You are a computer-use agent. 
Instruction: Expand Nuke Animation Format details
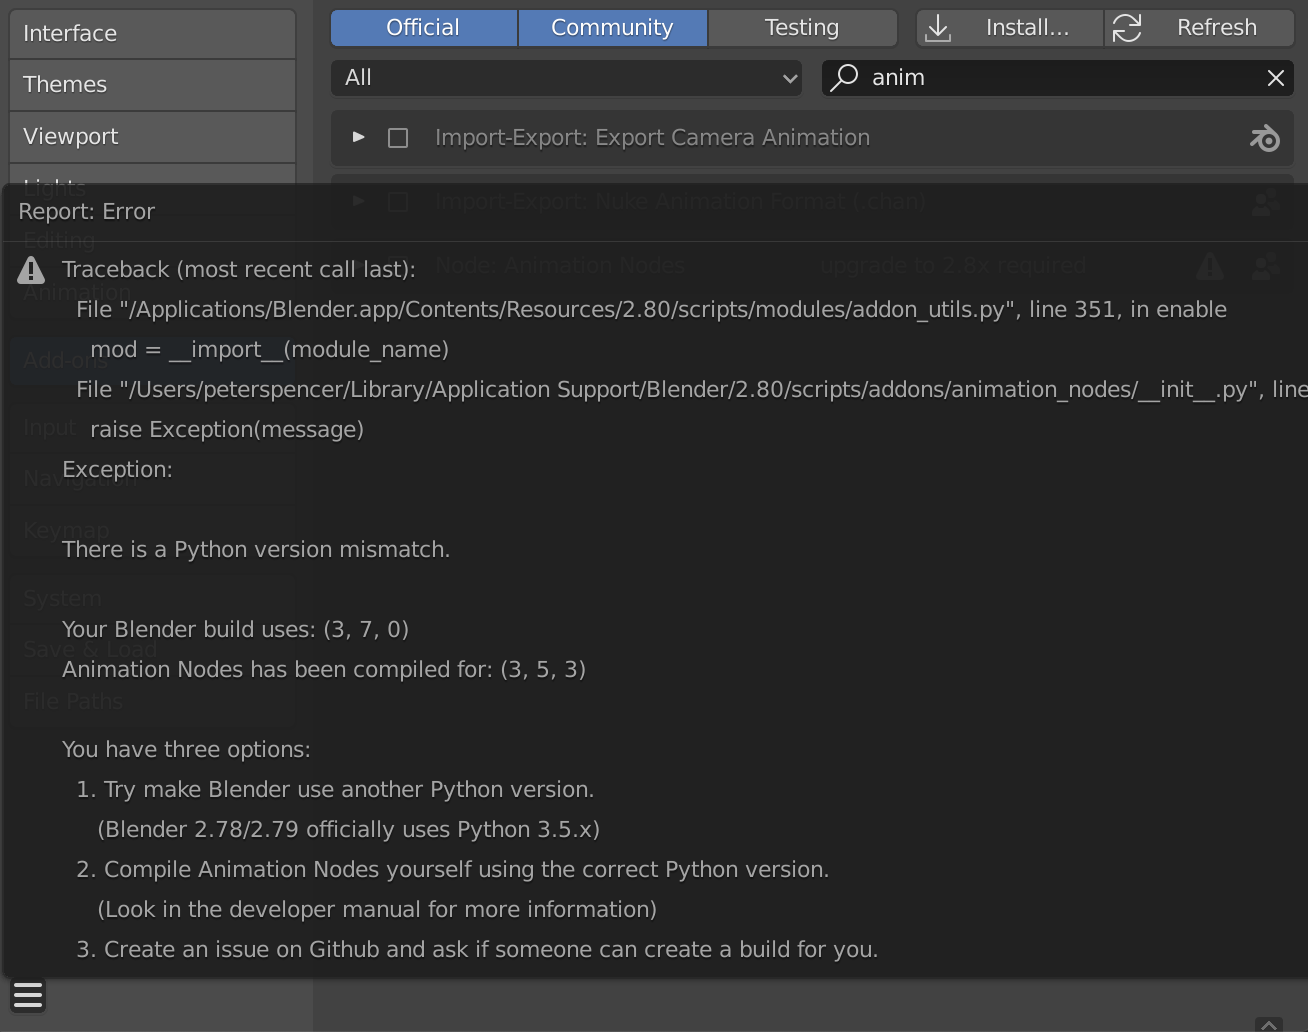tap(358, 201)
